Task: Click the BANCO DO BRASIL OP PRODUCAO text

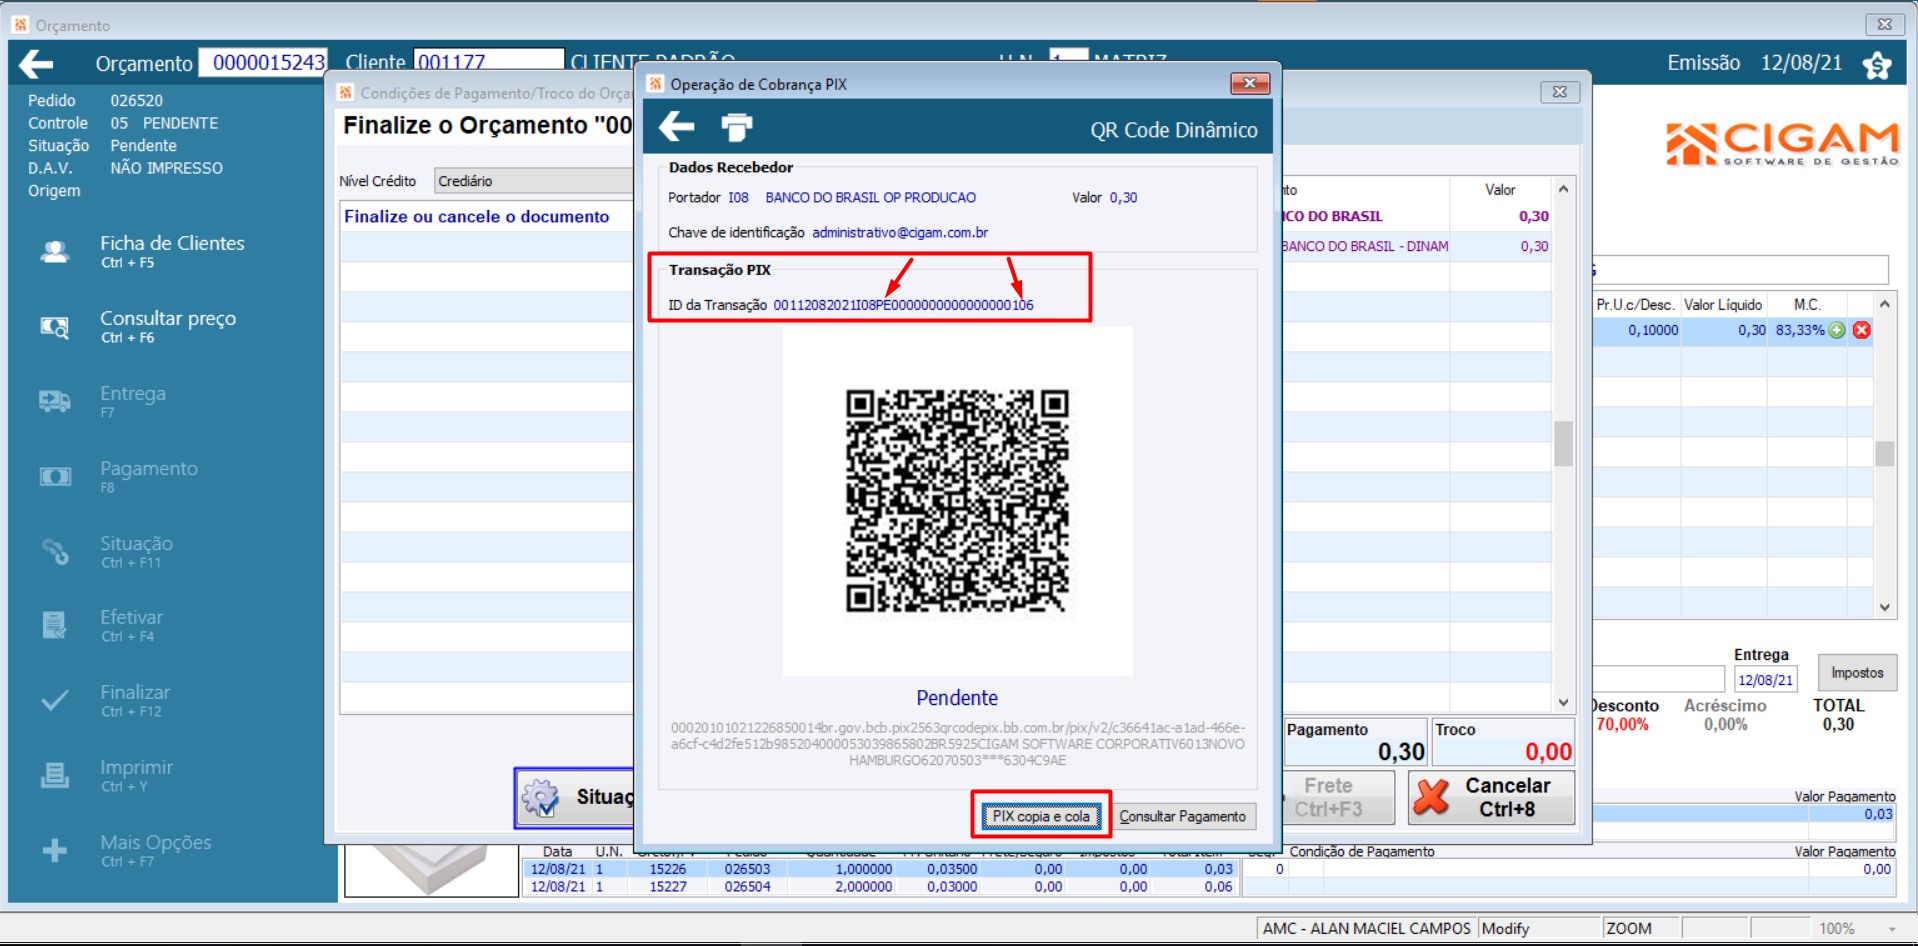Action: point(870,198)
